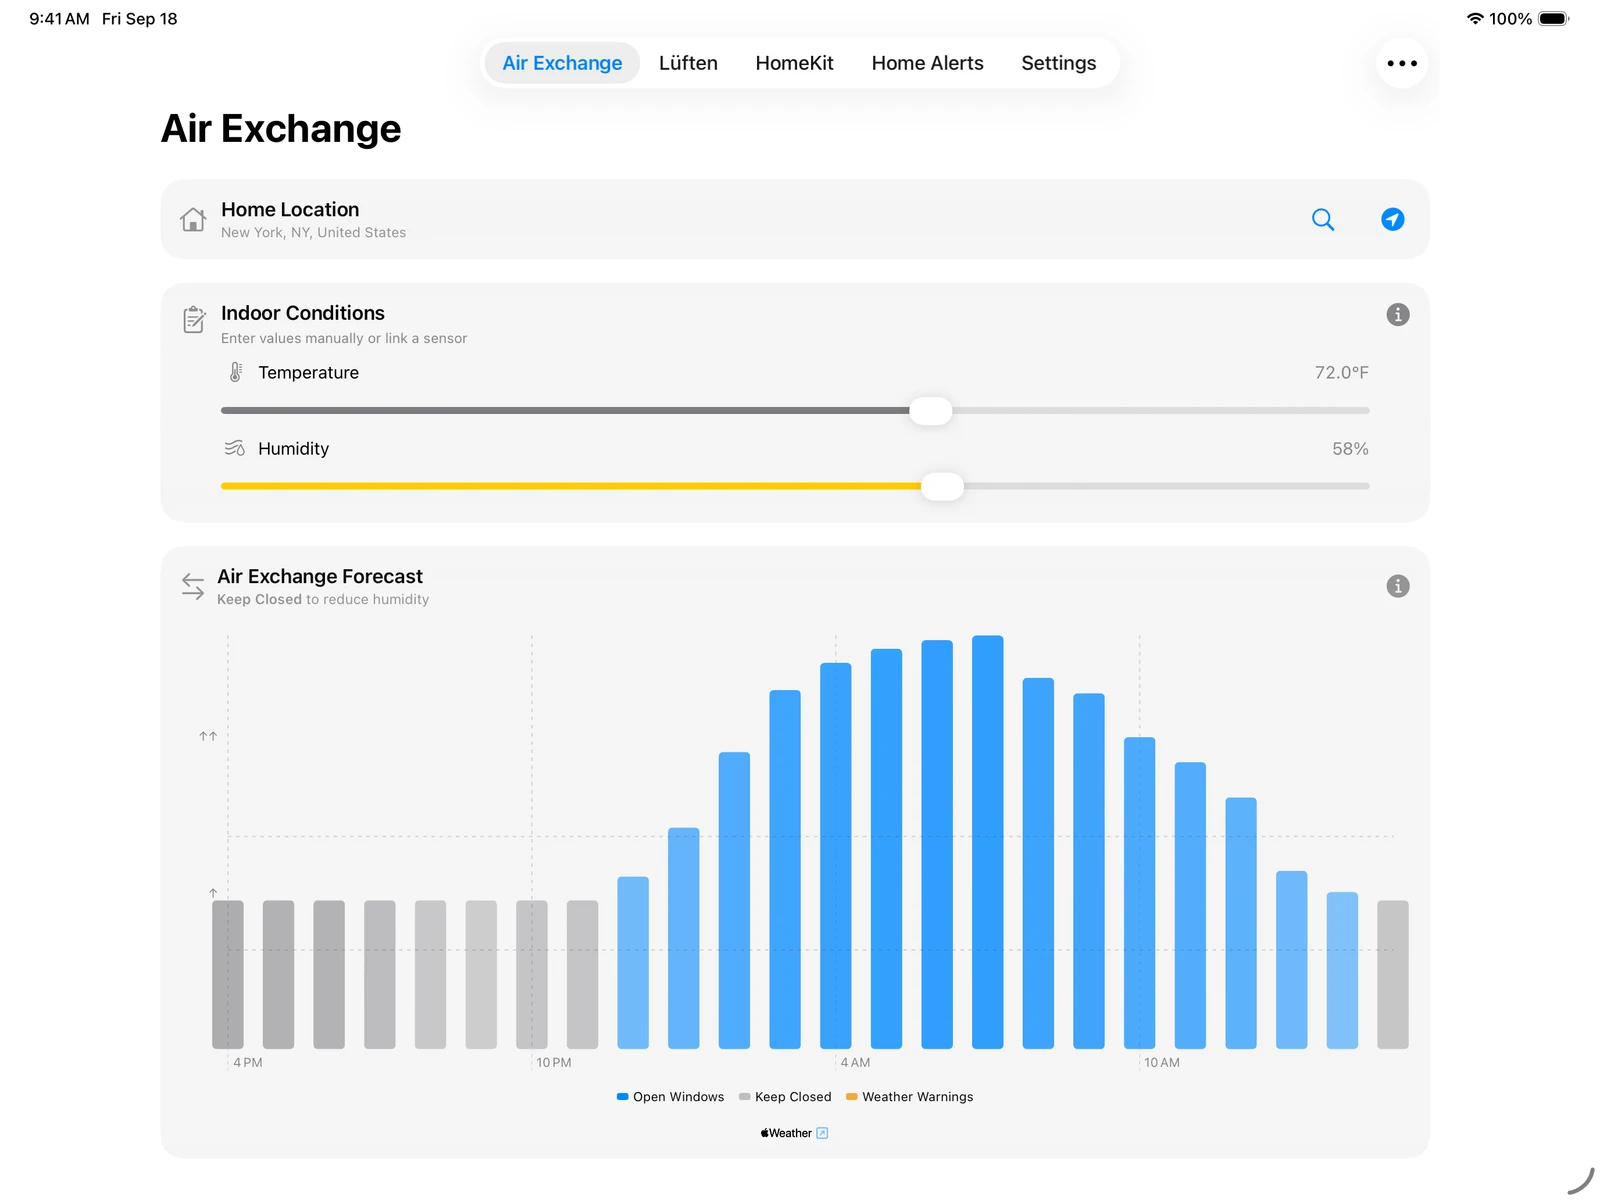Show Indoor Conditions info

point(1398,315)
